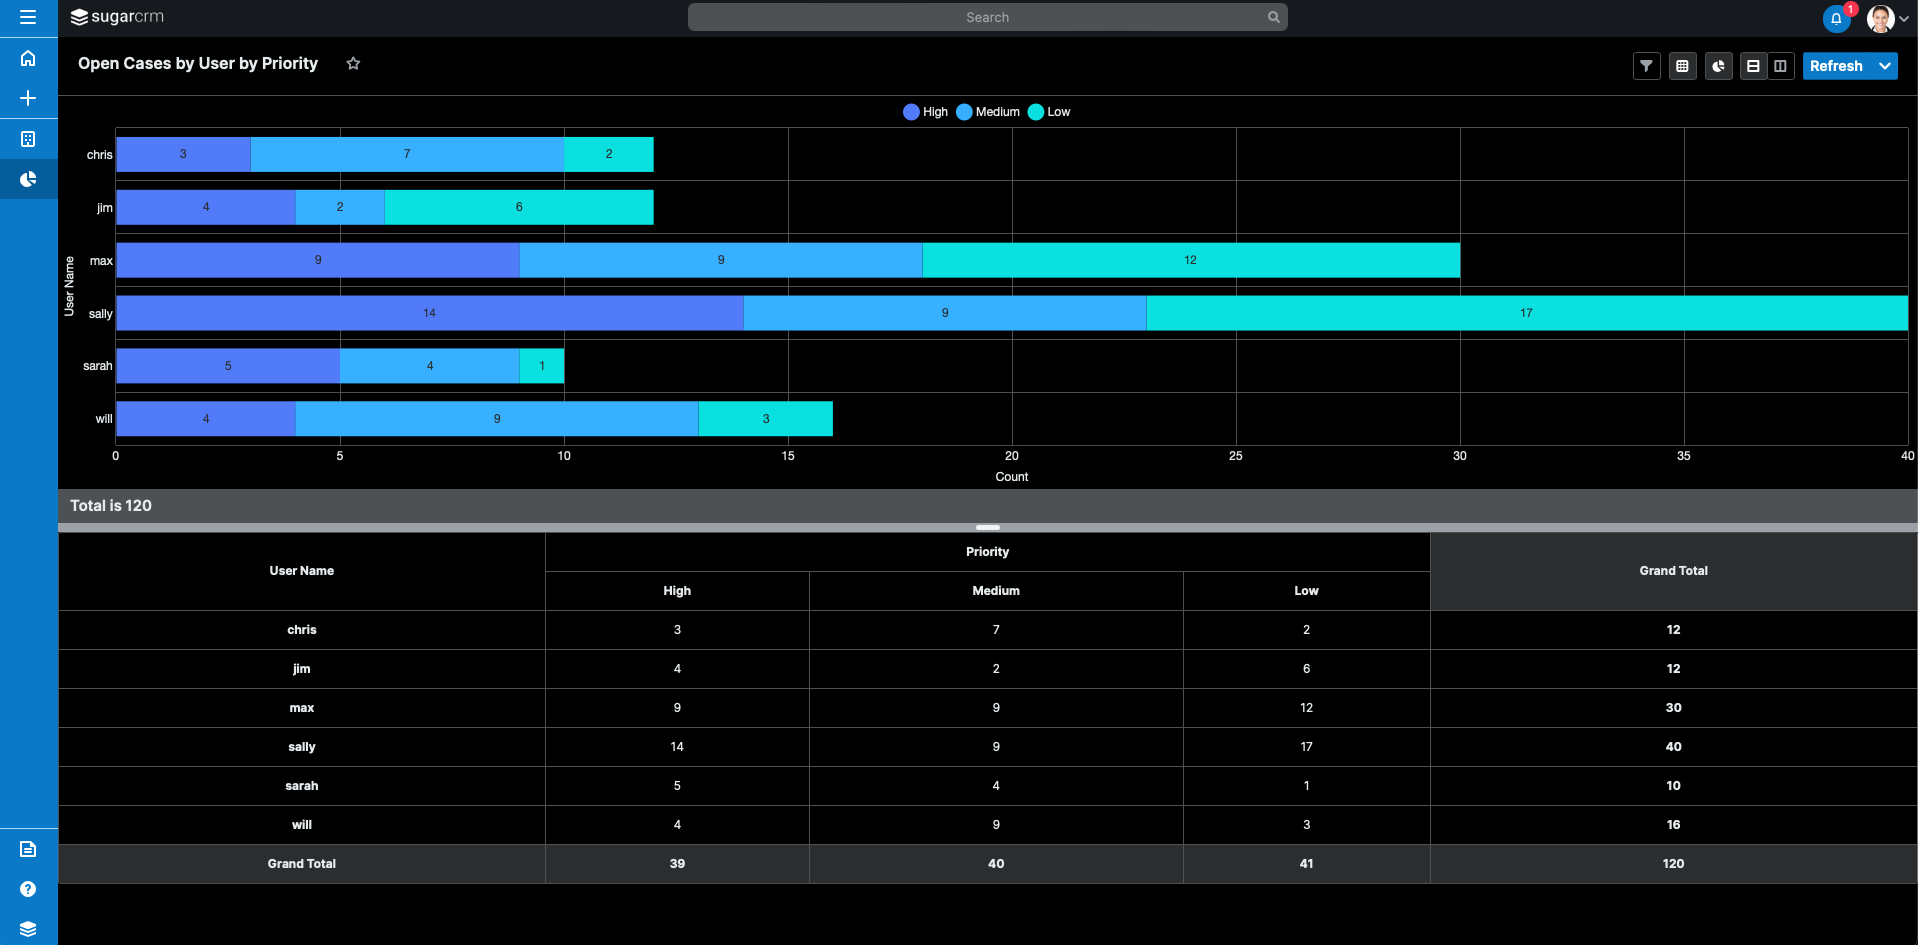Viewport: 1918px width, 945px height.
Task: Open the Accounts building icon in sidebar
Action: click(28, 139)
